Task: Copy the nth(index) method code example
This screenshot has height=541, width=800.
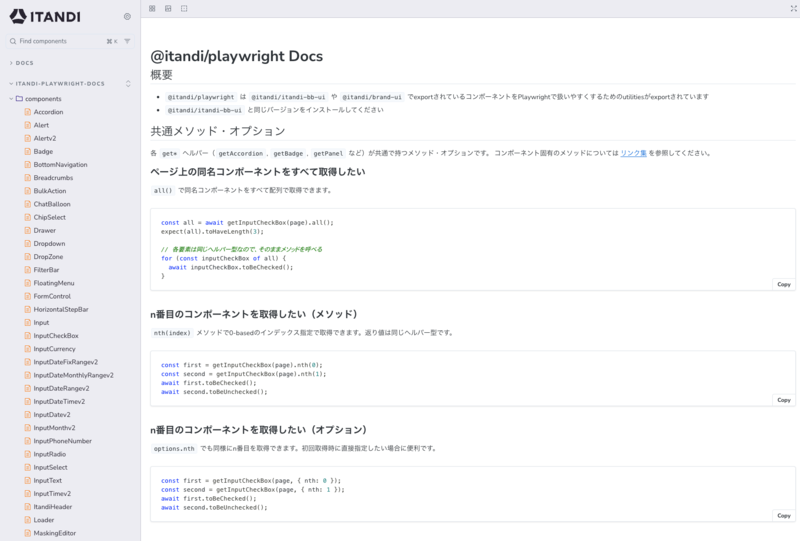Action: [x=784, y=400]
